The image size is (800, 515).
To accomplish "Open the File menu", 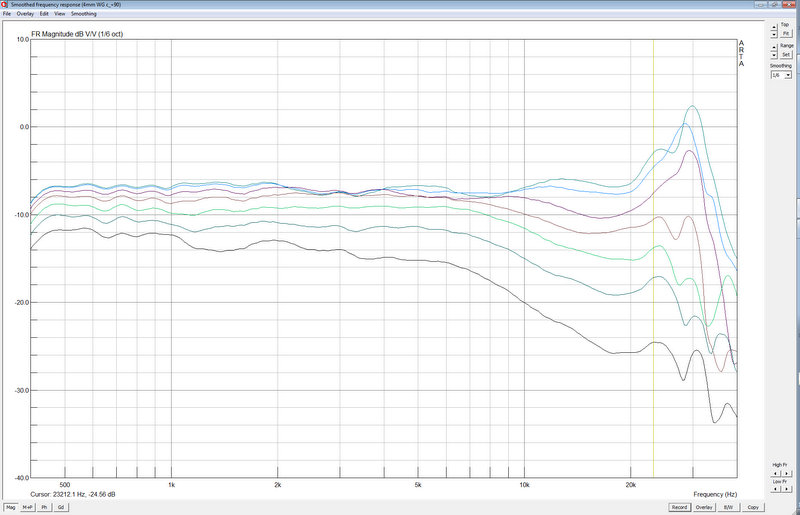I will tap(7, 14).
